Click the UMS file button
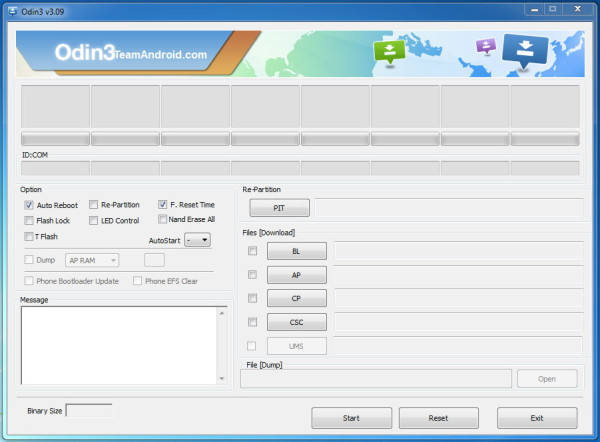This screenshot has width=600, height=442. [297, 346]
